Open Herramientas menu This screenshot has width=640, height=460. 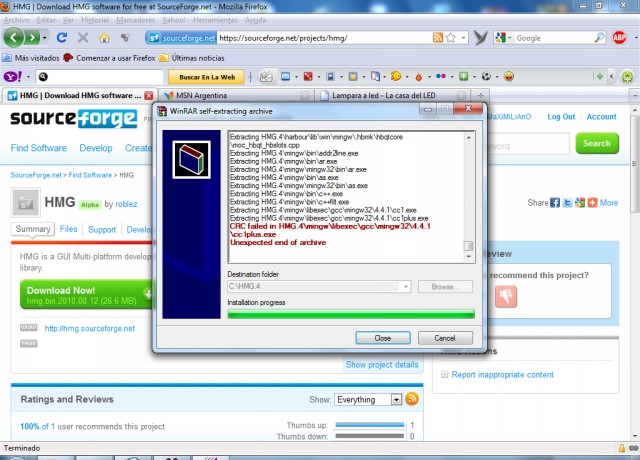(215, 20)
